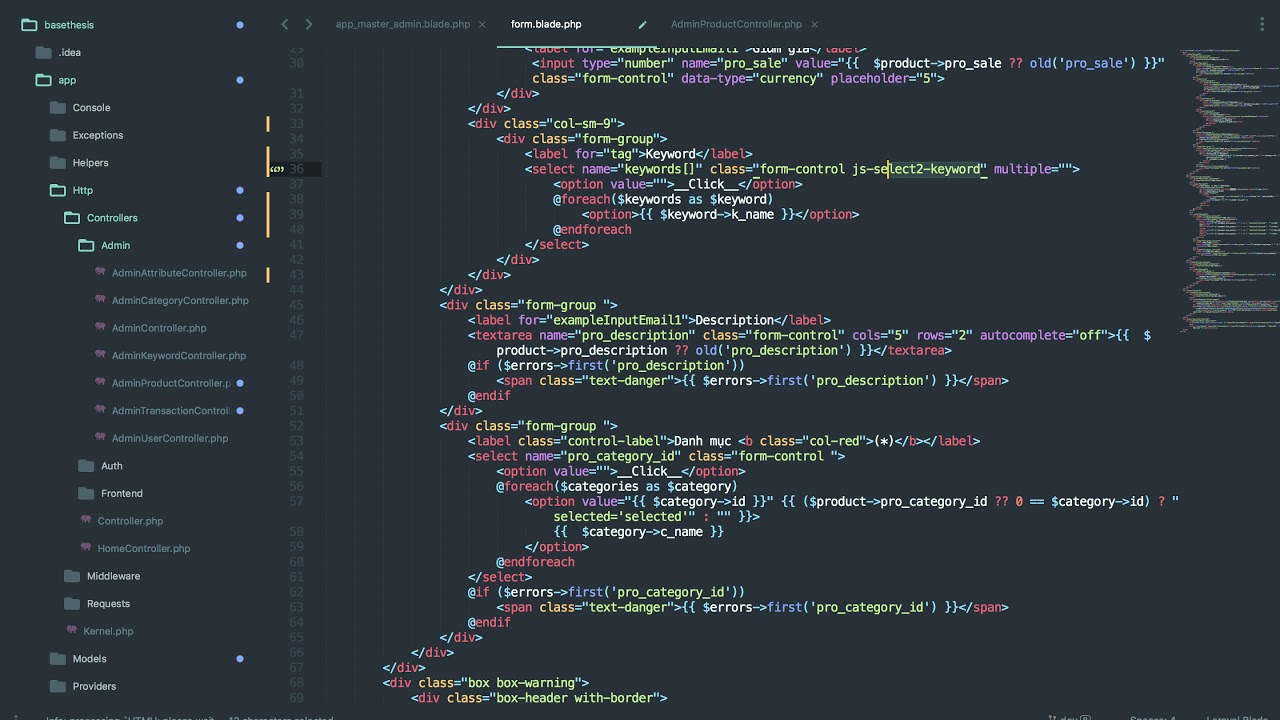Screen dimensions: 1280x720
Task: Click $category->c_name on line 58
Action: click(642, 532)
